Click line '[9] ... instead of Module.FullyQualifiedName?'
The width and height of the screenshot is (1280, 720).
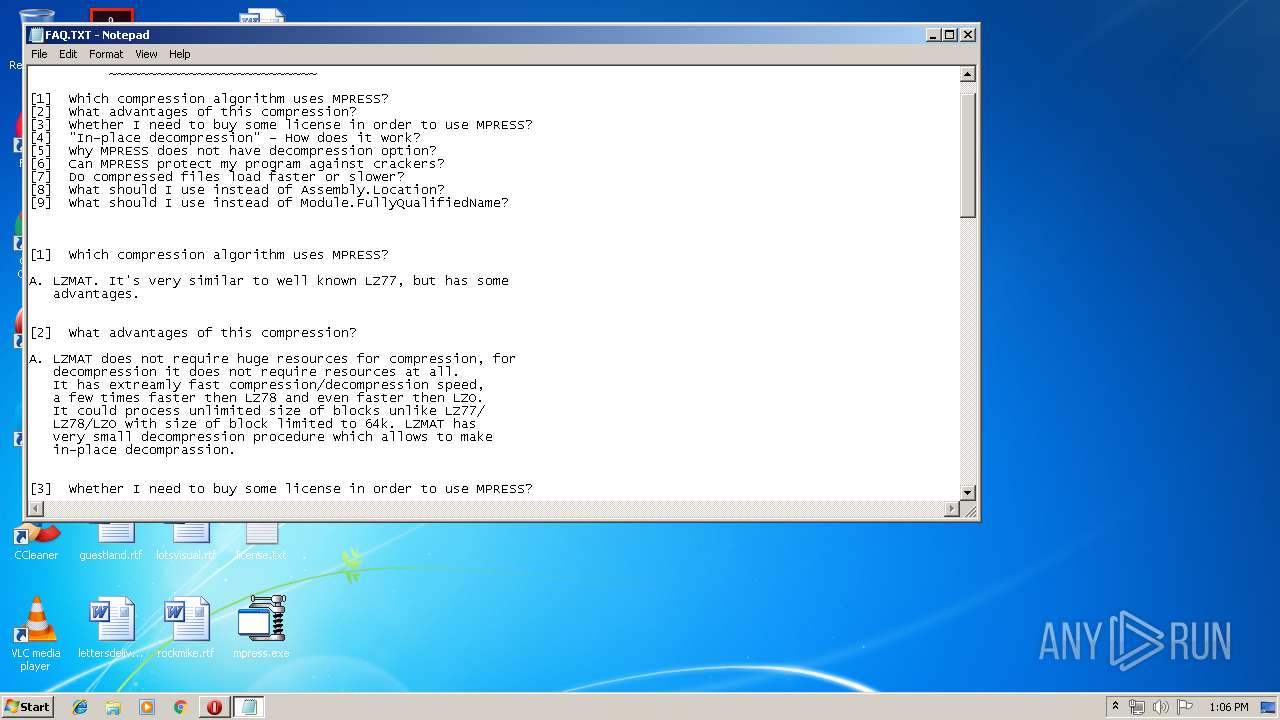tap(269, 203)
